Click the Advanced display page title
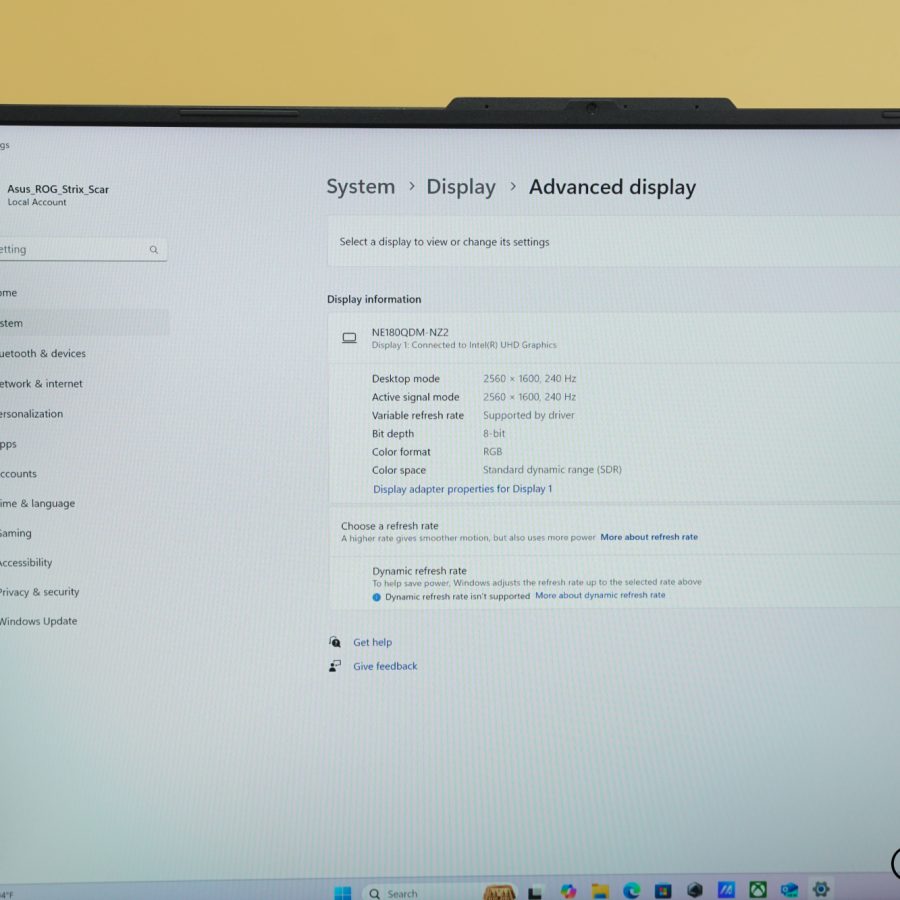 (612, 187)
